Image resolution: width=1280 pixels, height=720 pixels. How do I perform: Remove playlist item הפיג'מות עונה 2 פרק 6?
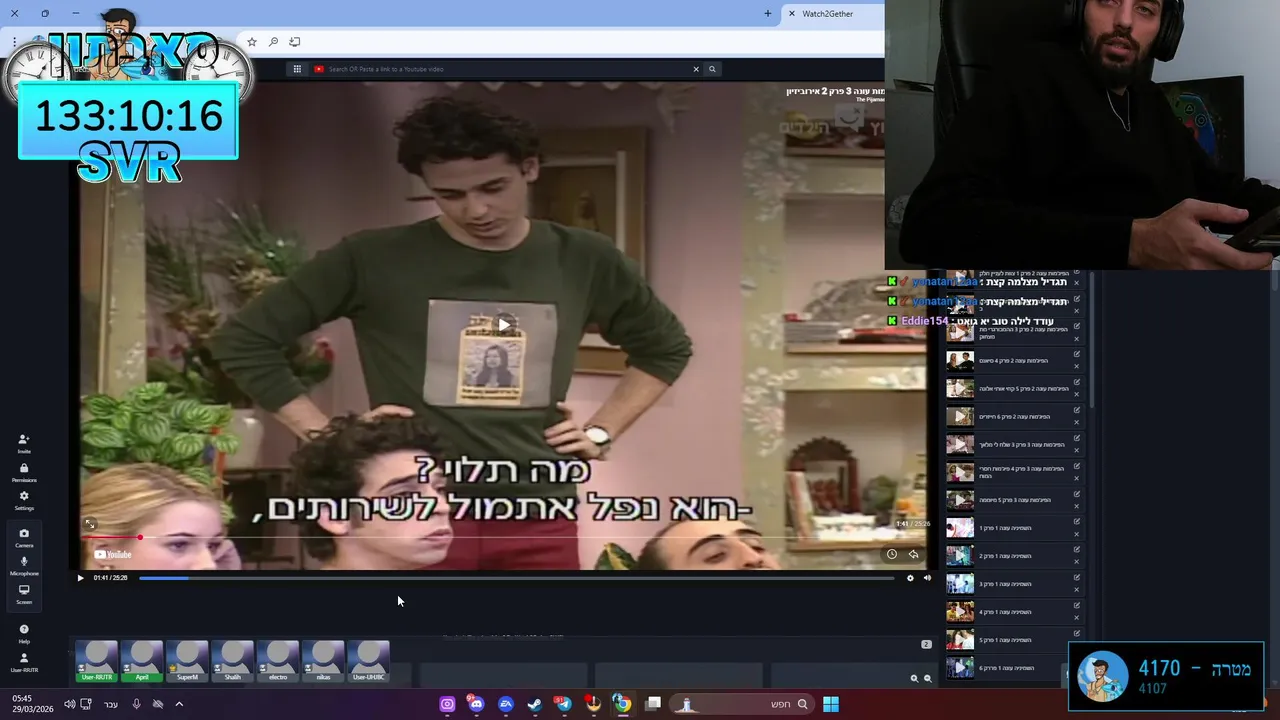(x=1077, y=422)
